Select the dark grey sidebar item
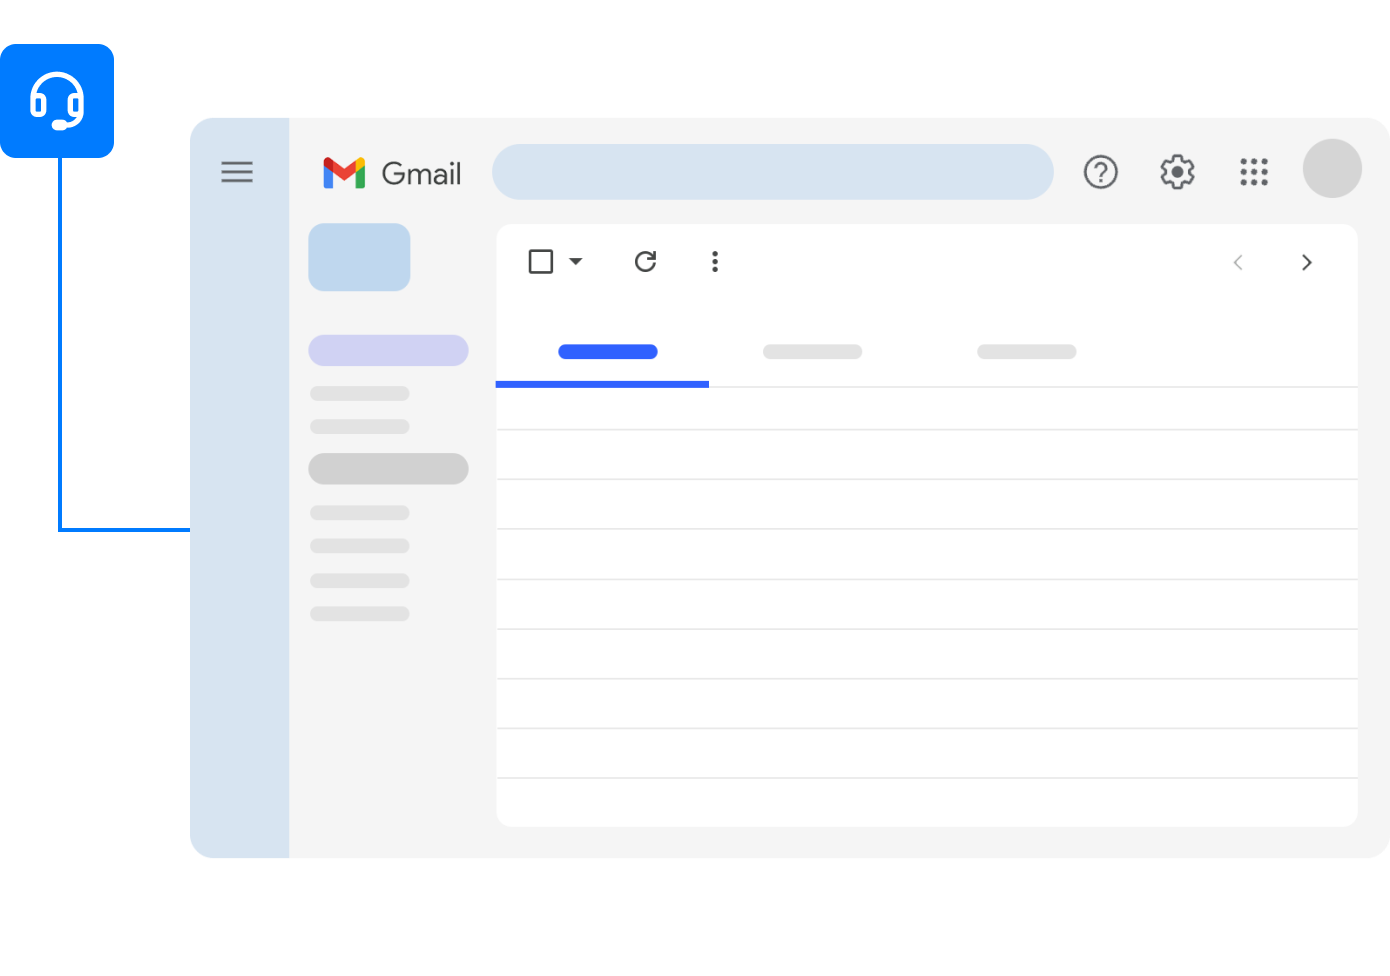The image size is (1390, 976). (388, 469)
